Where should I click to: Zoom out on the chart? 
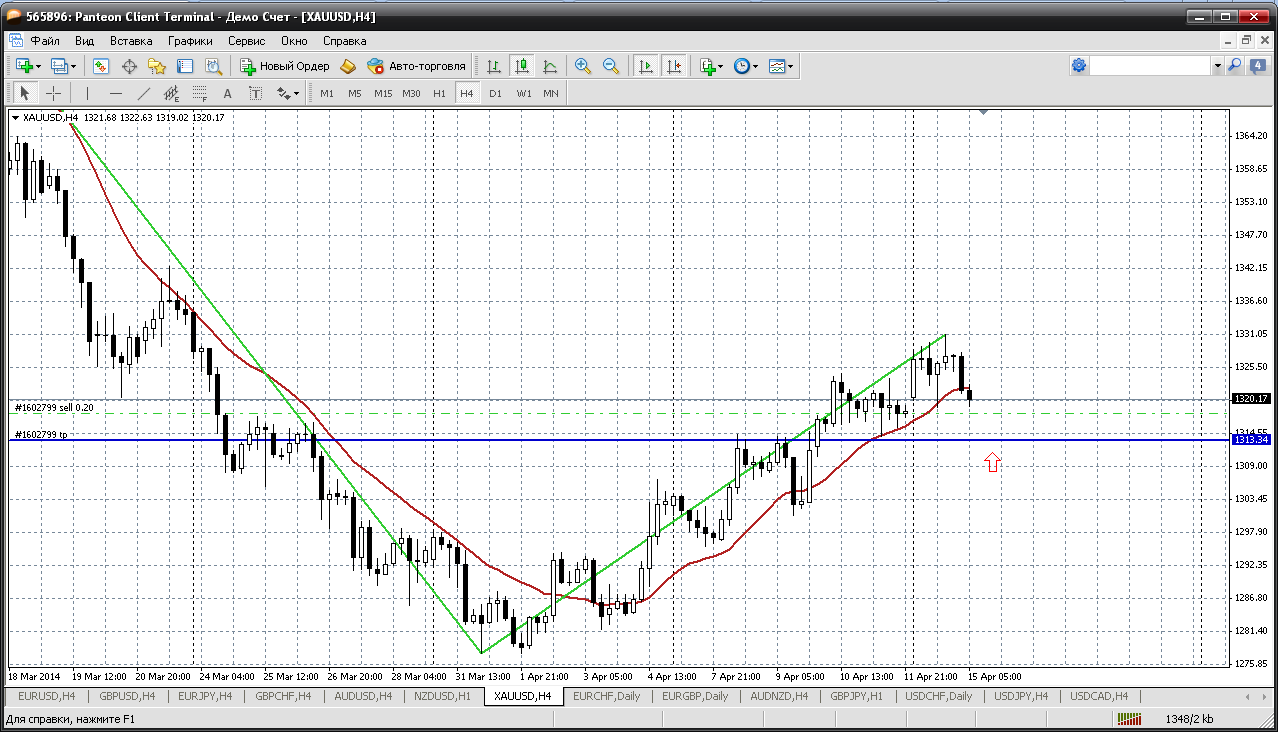(611, 66)
